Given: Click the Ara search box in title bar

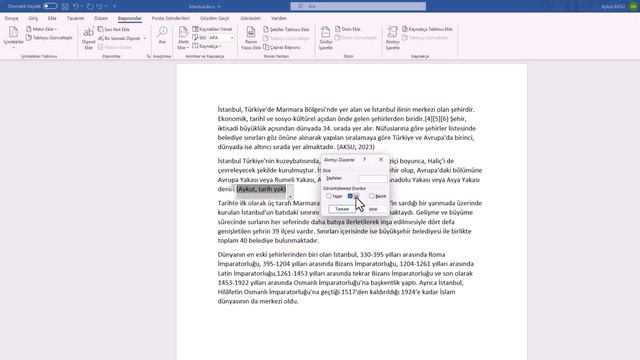Looking at the screenshot, I should click(358, 6).
